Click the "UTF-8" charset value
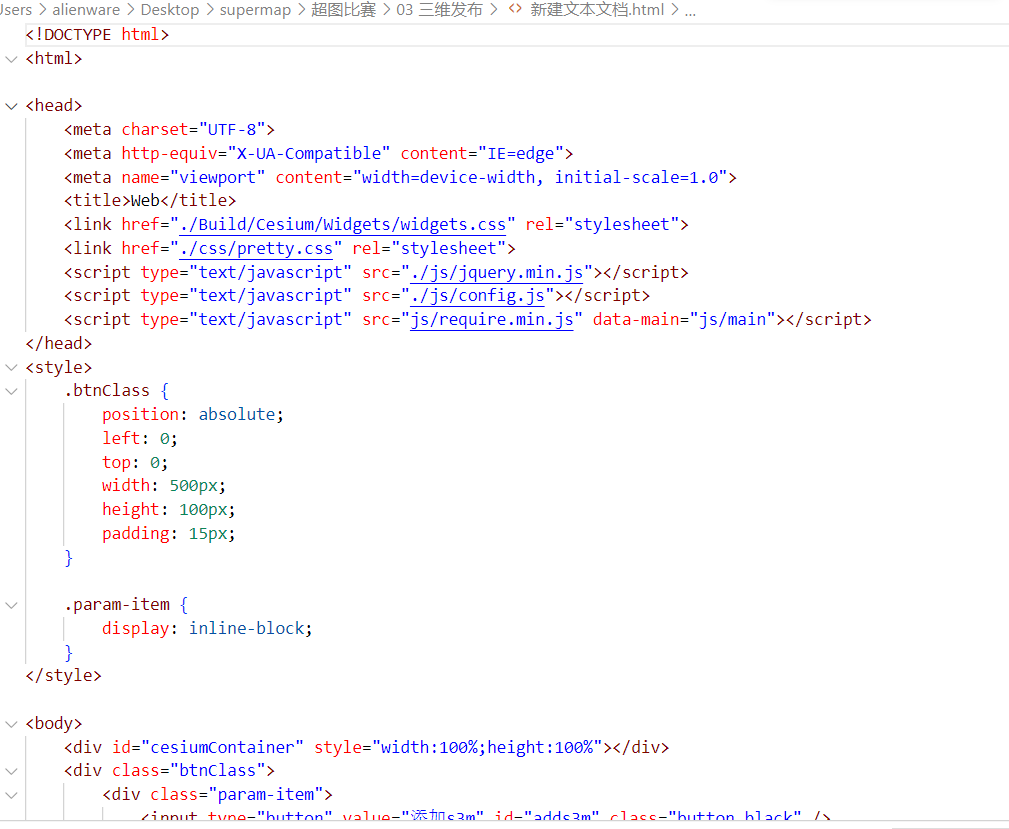The width and height of the screenshot is (1009, 829). pos(232,130)
